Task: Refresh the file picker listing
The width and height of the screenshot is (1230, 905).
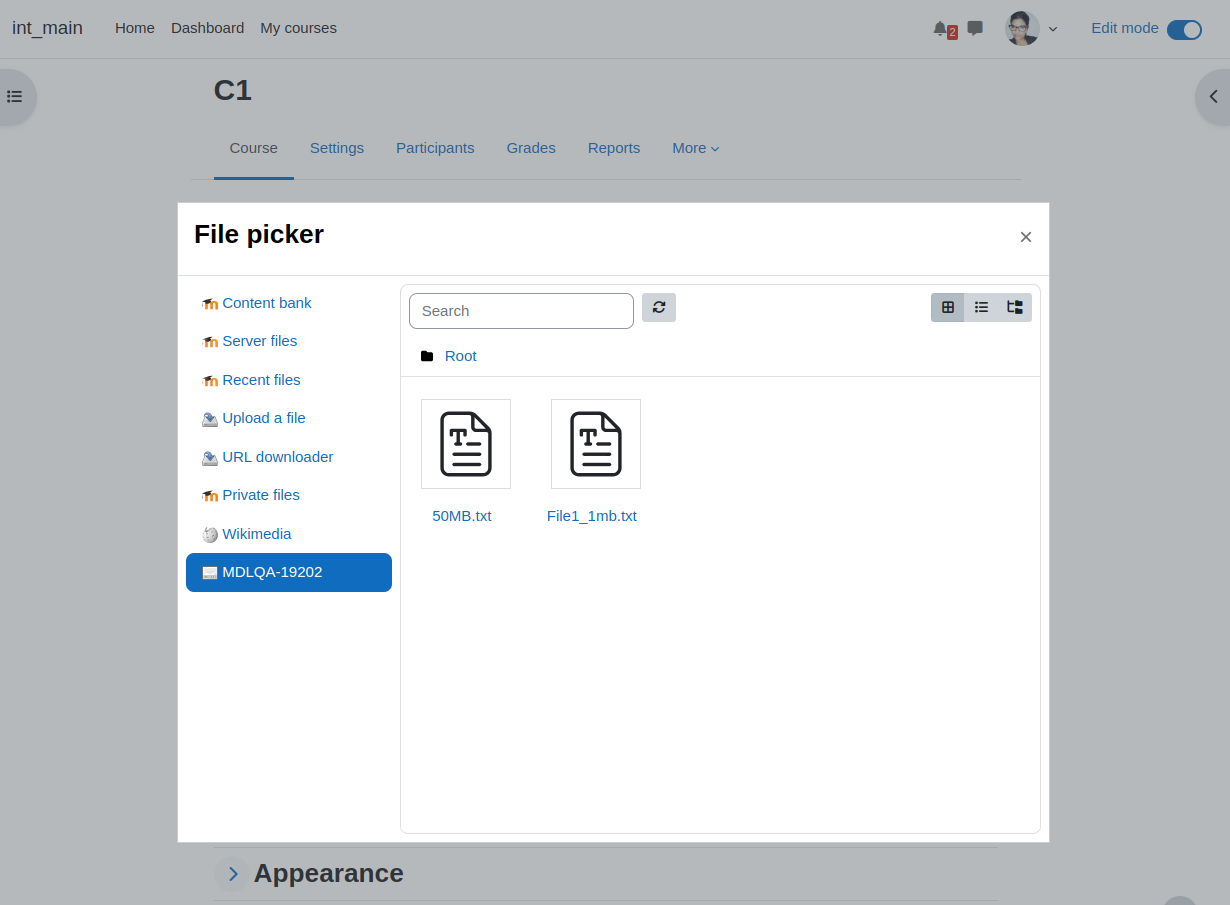Action: tap(659, 307)
